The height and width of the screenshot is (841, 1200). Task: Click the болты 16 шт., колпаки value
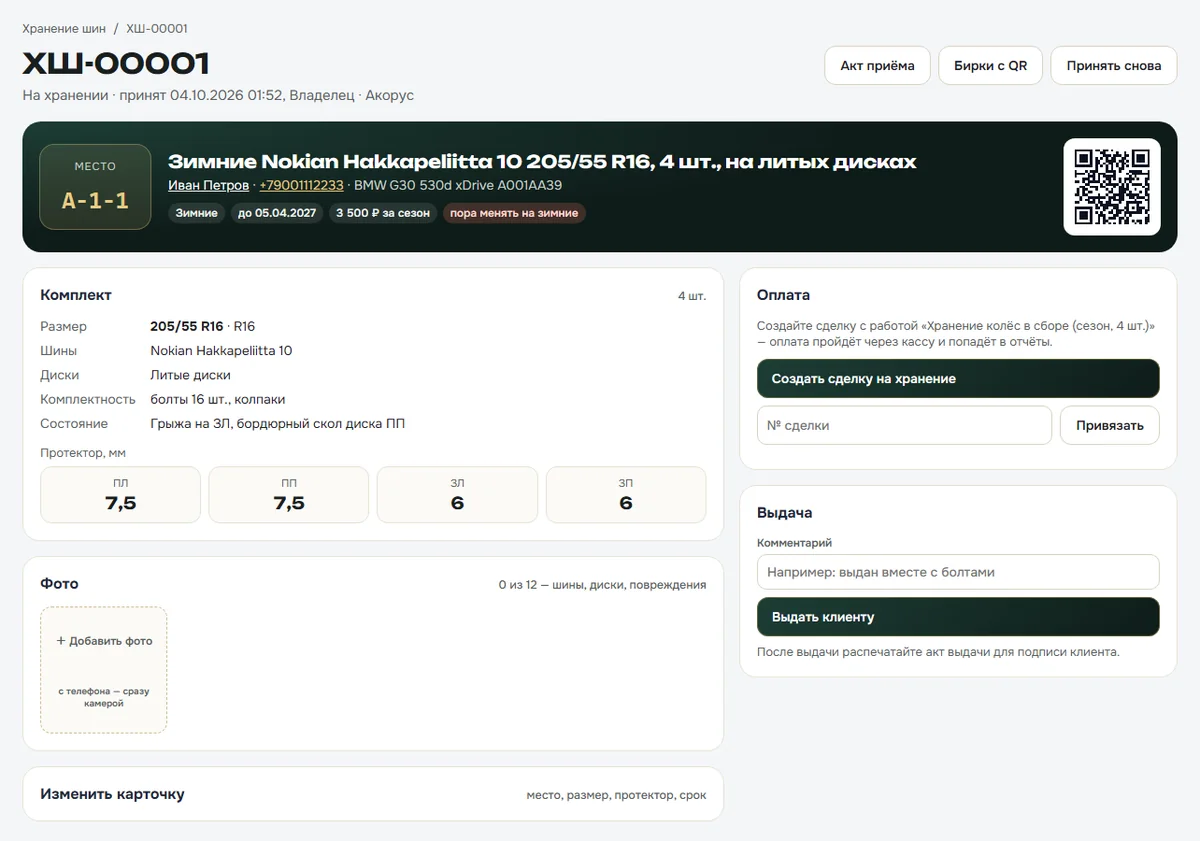point(217,399)
